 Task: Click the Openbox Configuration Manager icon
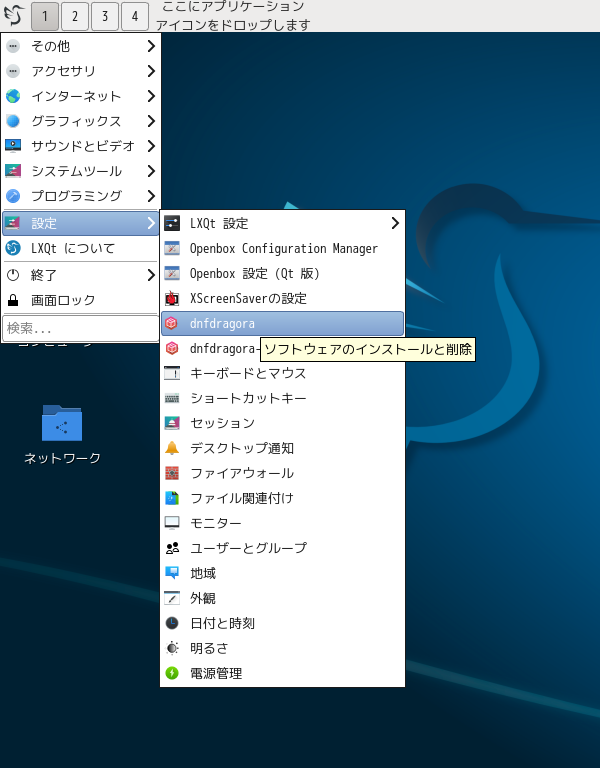[172, 248]
